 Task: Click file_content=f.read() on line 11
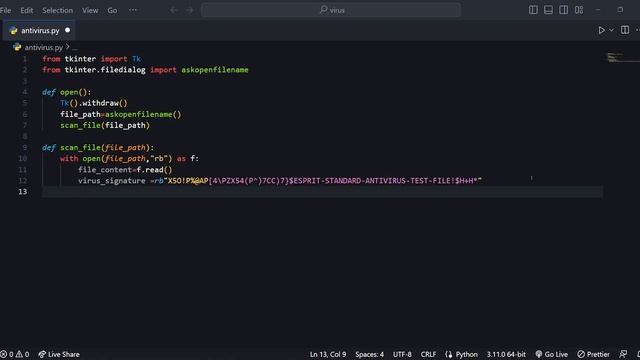tap(125, 170)
